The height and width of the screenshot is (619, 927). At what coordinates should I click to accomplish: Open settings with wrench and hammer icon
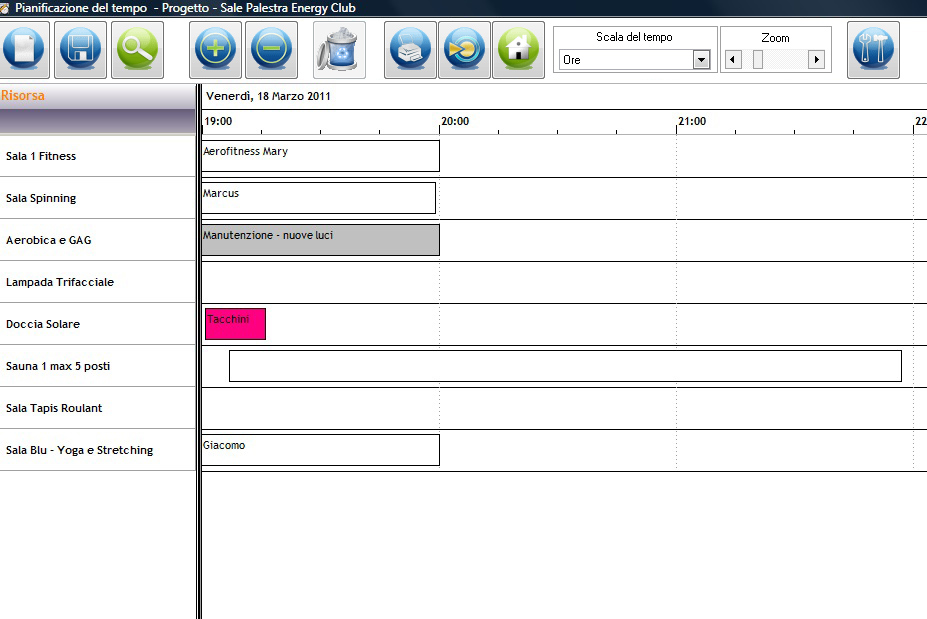(x=873, y=50)
